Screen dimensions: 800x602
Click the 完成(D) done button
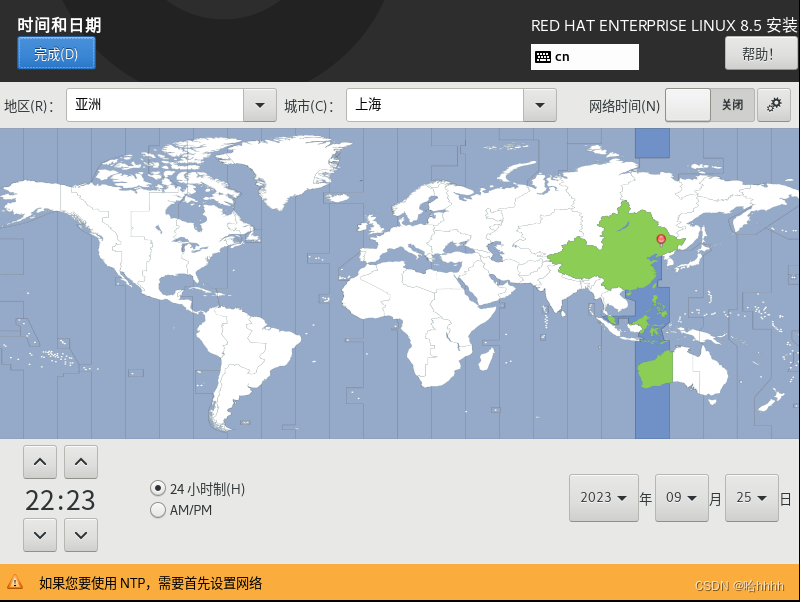point(56,53)
